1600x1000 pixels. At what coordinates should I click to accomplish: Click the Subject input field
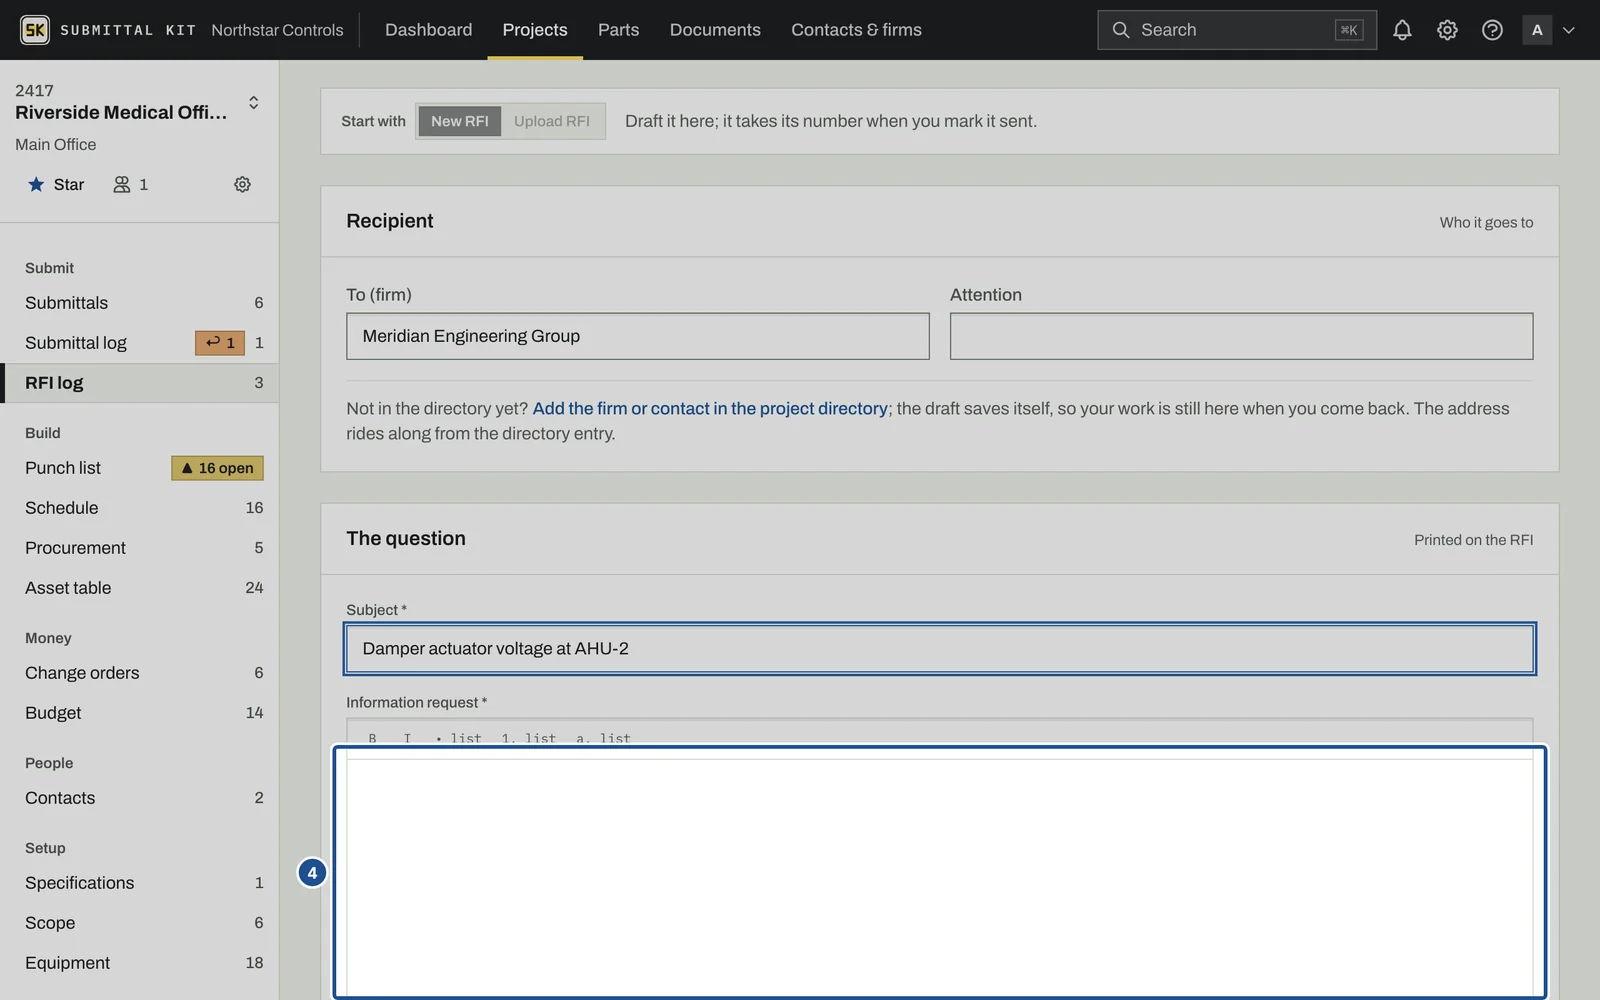coord(940,649)
